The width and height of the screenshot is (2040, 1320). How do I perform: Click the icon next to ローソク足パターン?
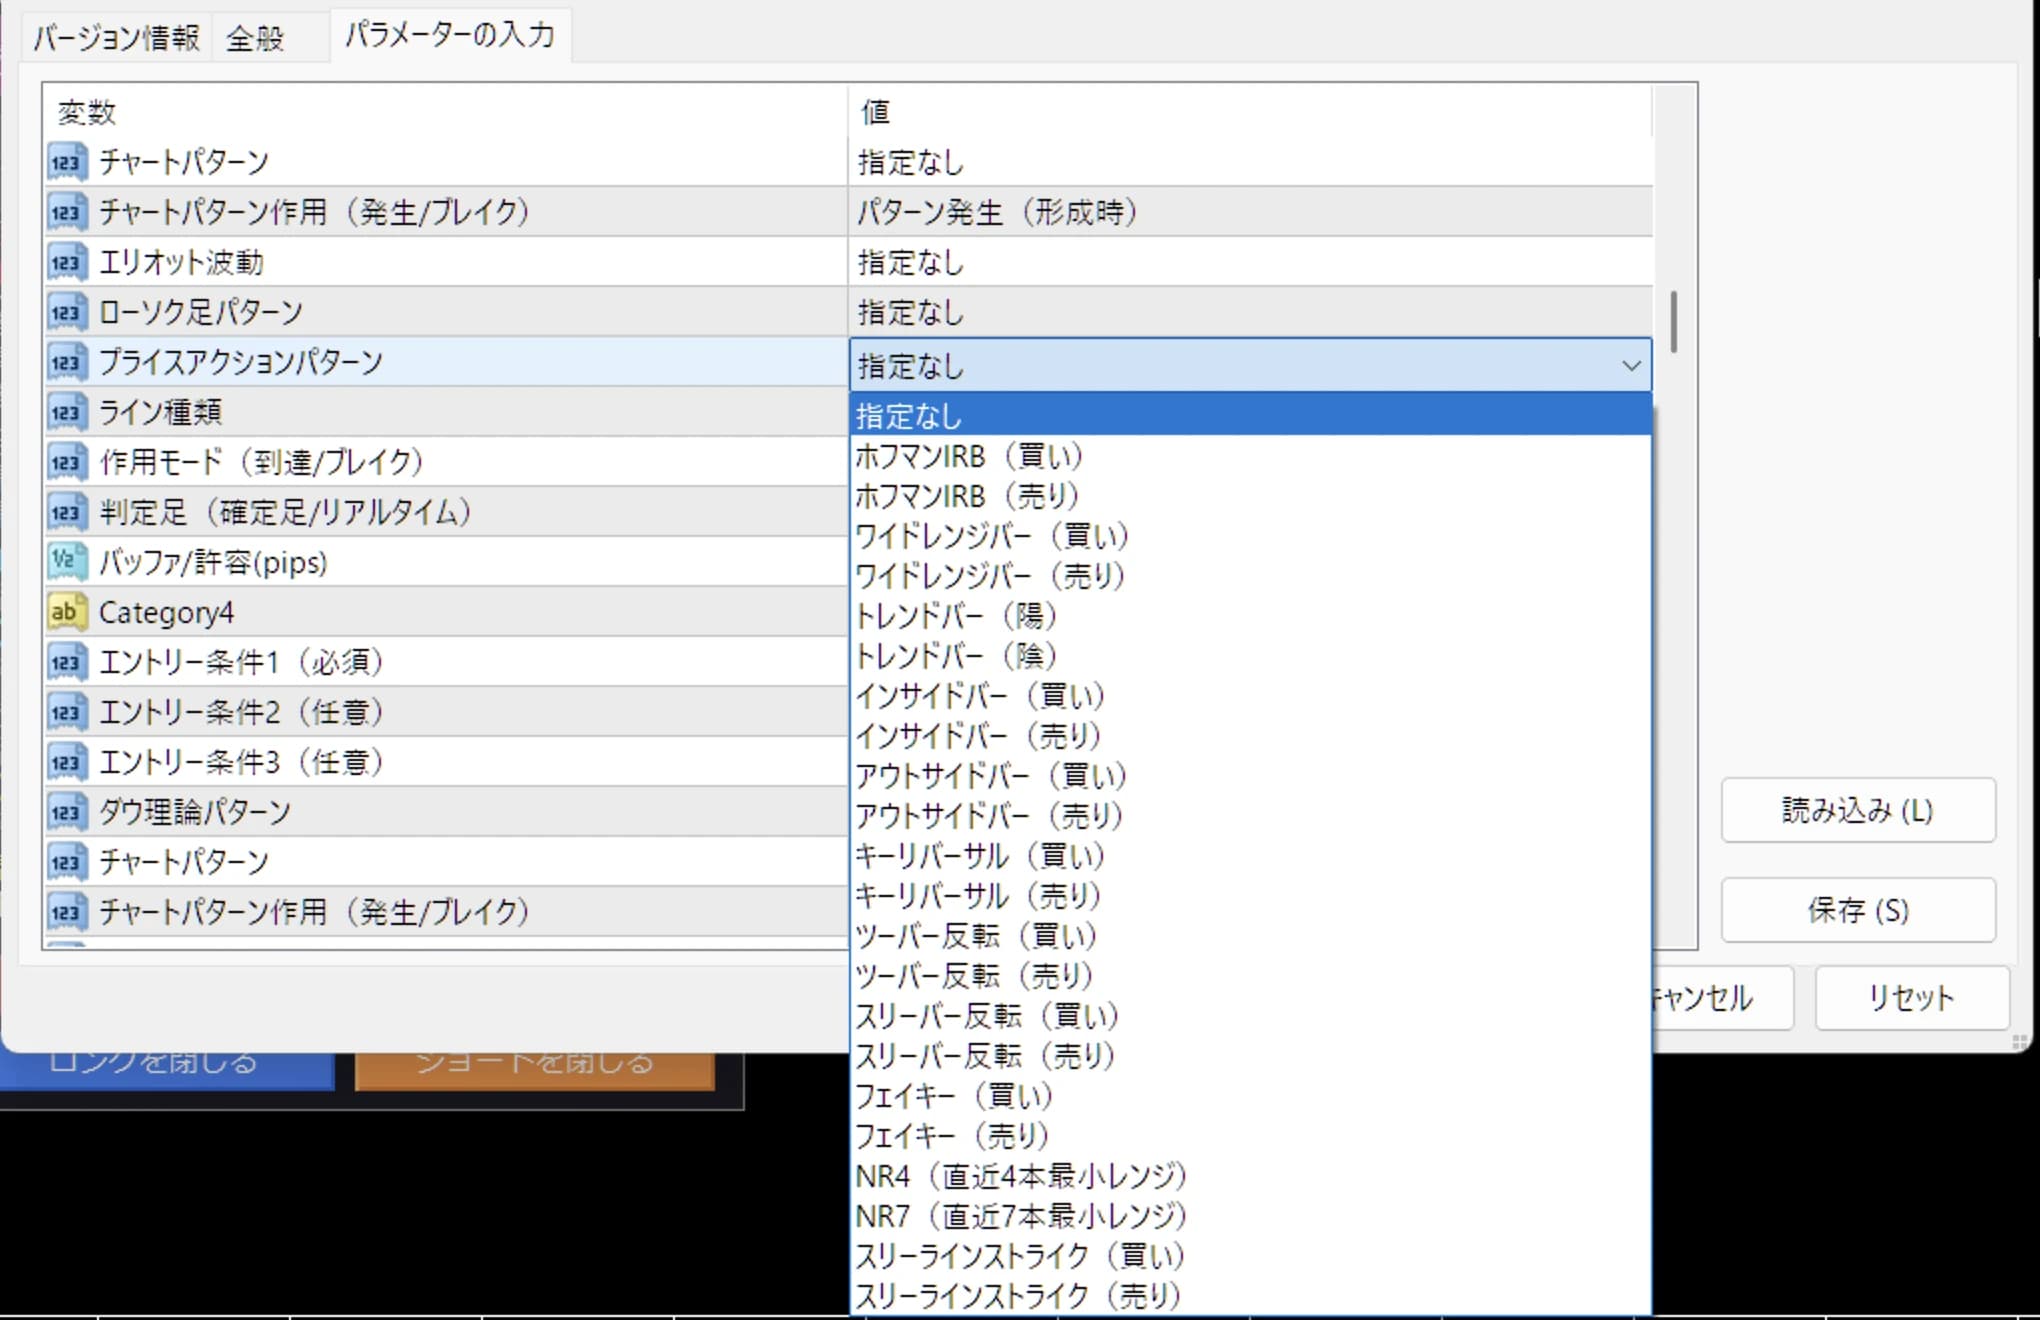pyautogui.click(x=66, y=312)
